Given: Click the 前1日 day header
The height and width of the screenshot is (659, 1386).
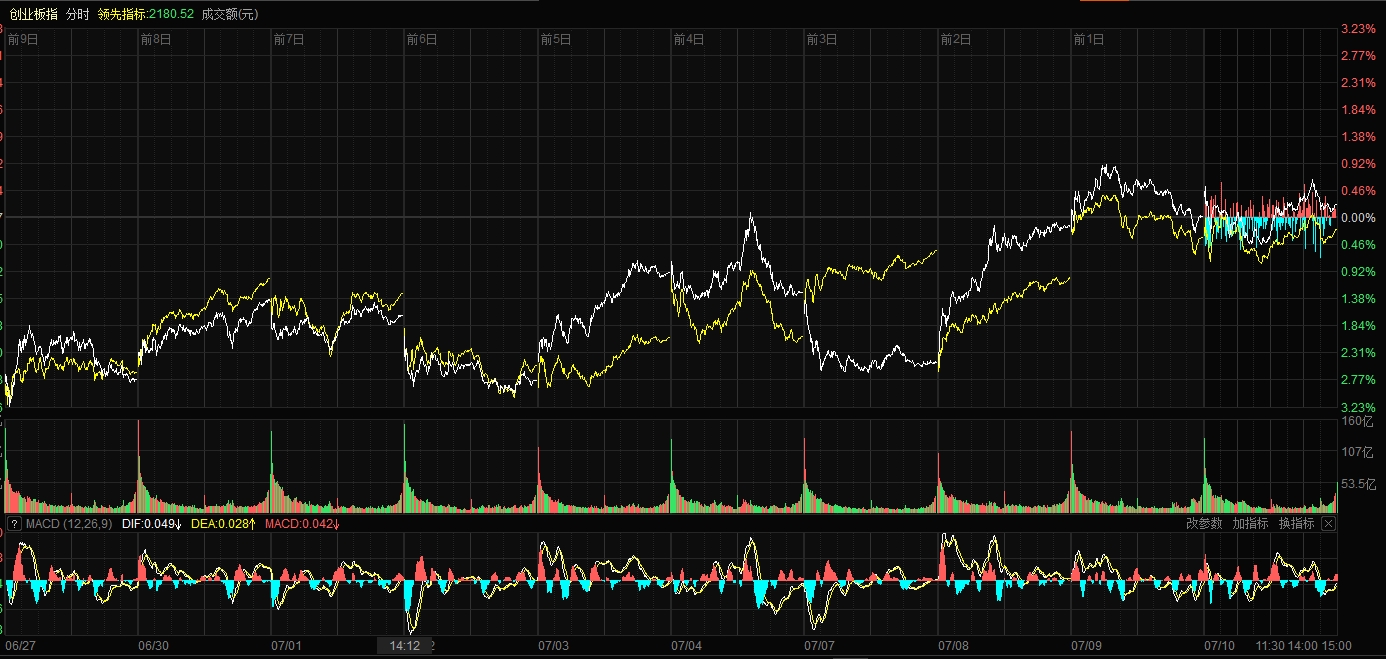Looking at the screenshot, I should pyautogui.click(x=1088, y=39).
